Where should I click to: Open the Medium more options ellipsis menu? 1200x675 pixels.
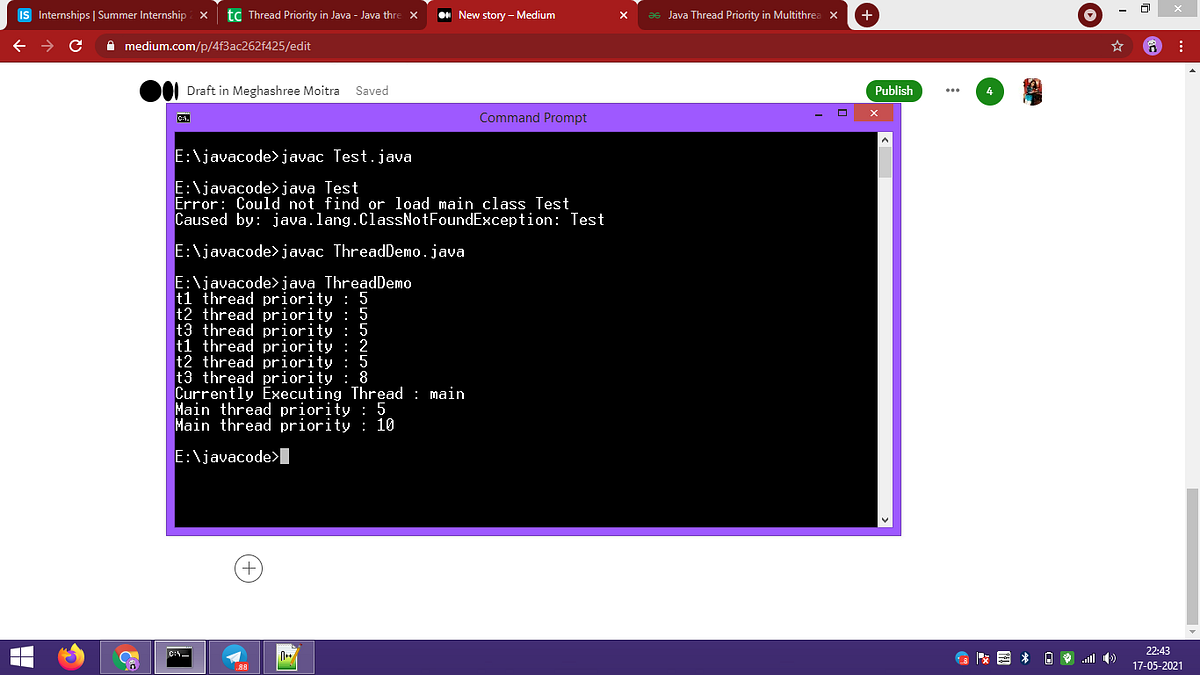tap(952, 91)
